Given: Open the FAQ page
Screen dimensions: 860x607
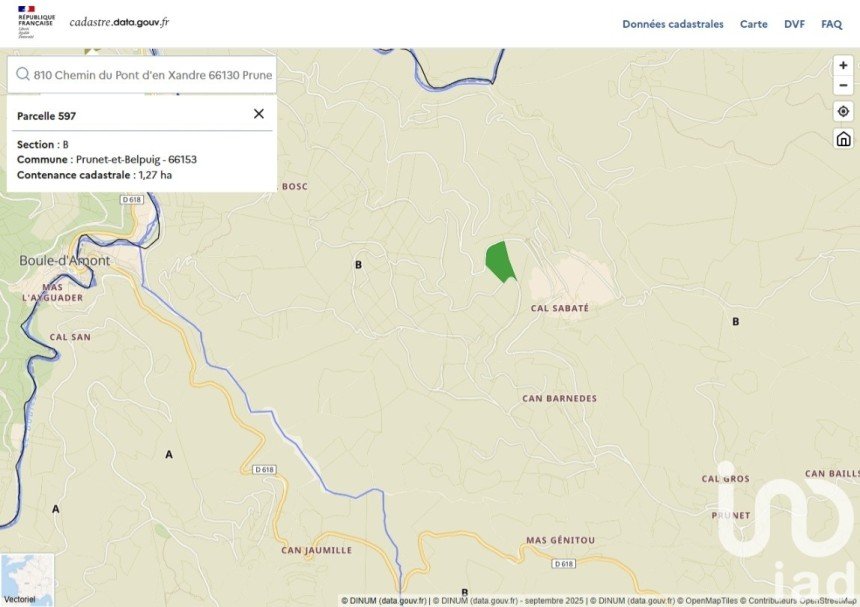Looking at the screenshot, I should pos(831,24).
